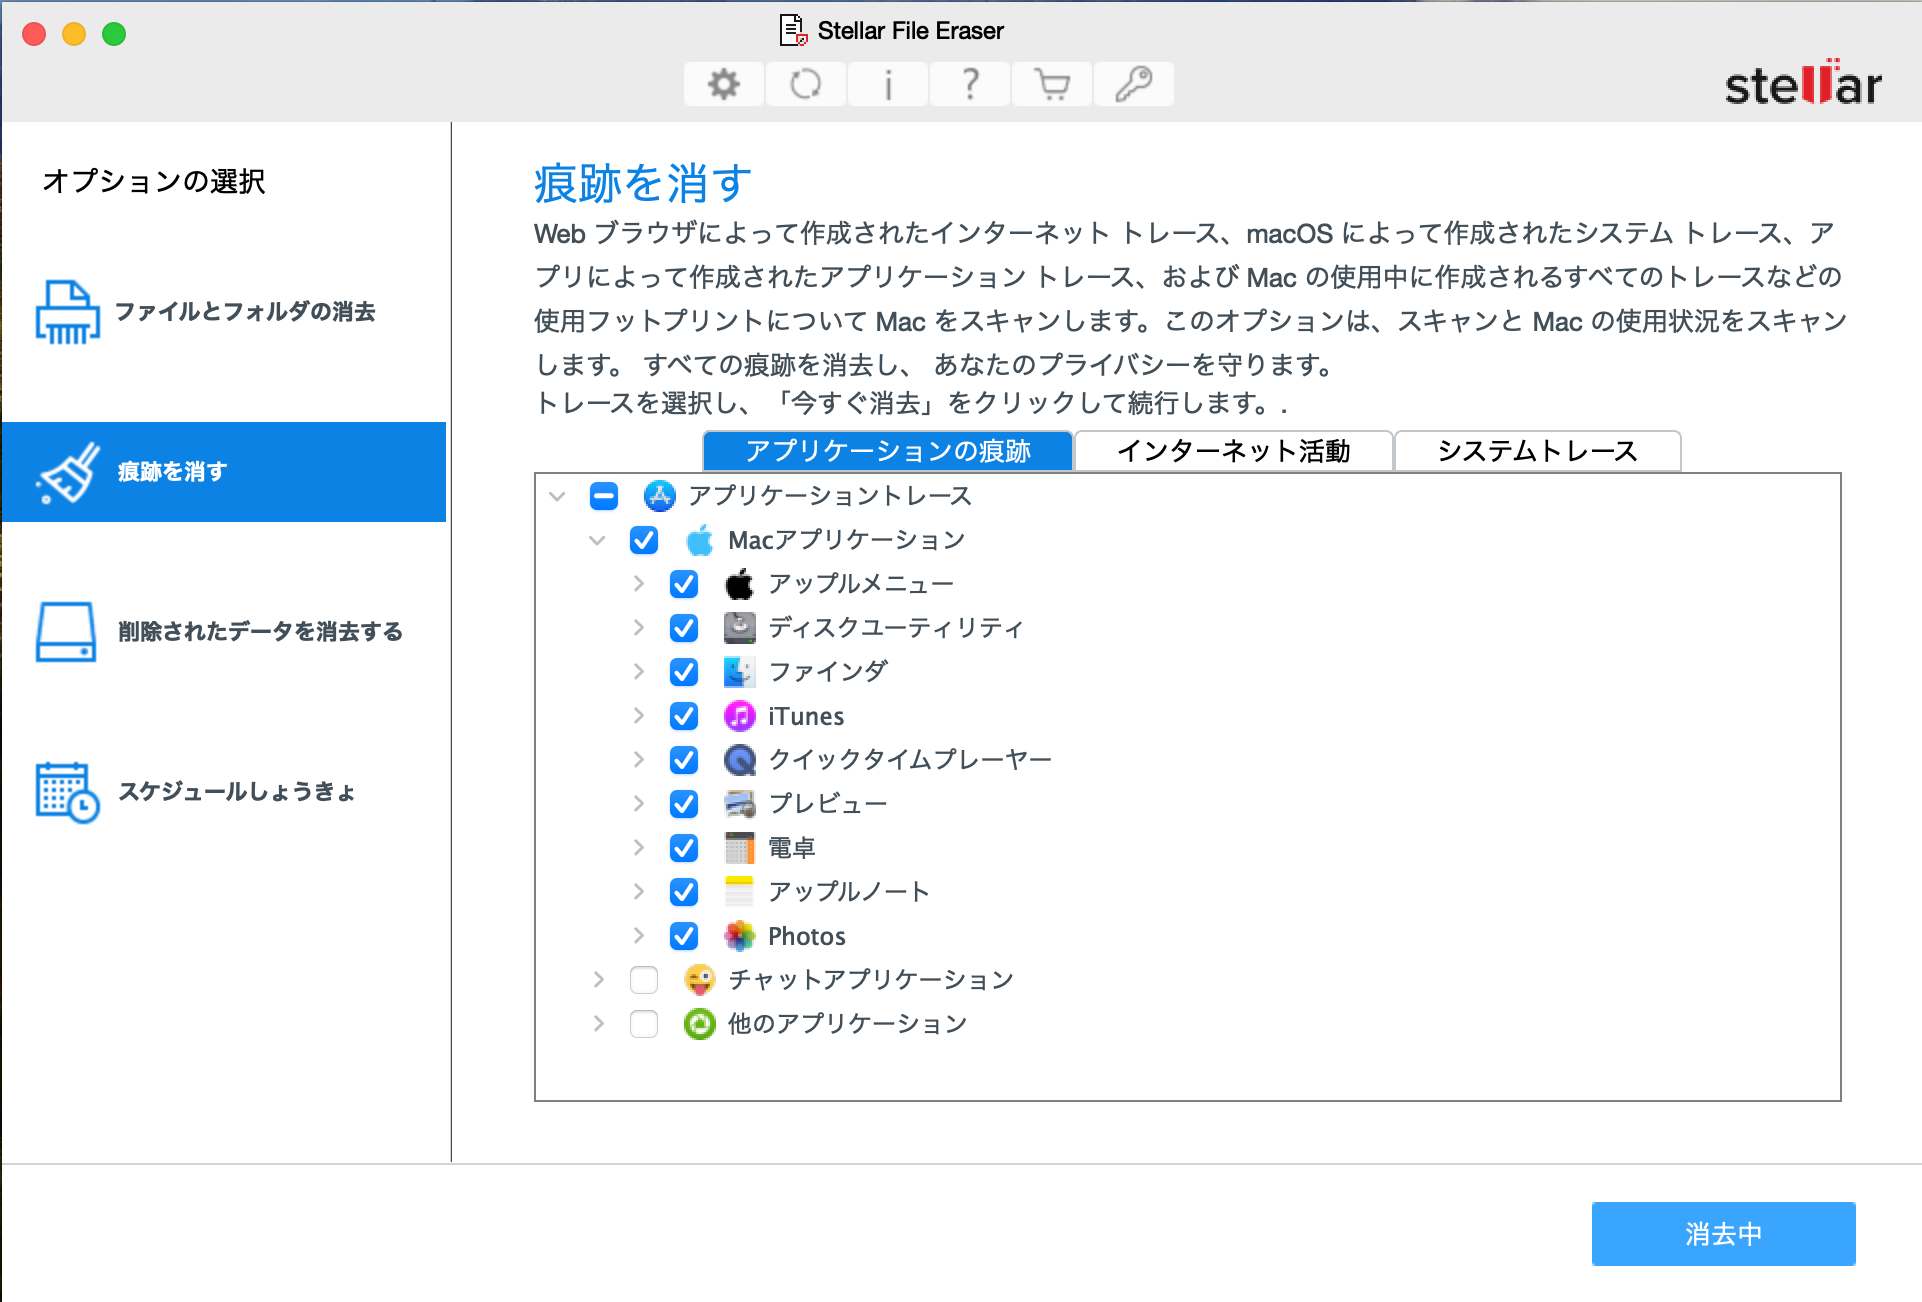This screenshot has height=1302, width=1922.
Task: Select 削除されたデータを消去する sidebar option
Action: click(224, 632)
